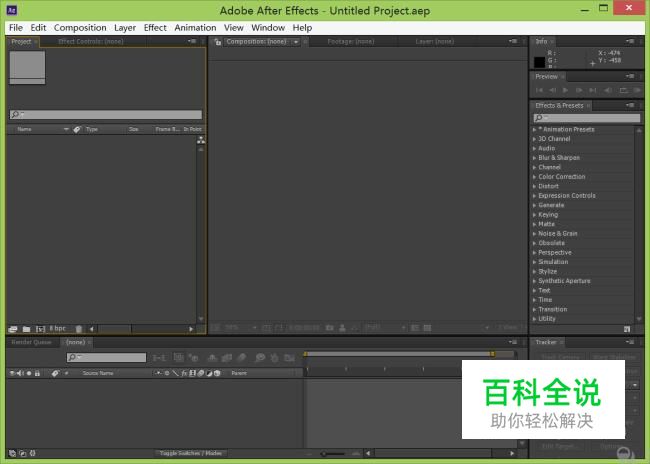The image size is (650, 464).
Task: Open the Layer menu
Action: 125,28
